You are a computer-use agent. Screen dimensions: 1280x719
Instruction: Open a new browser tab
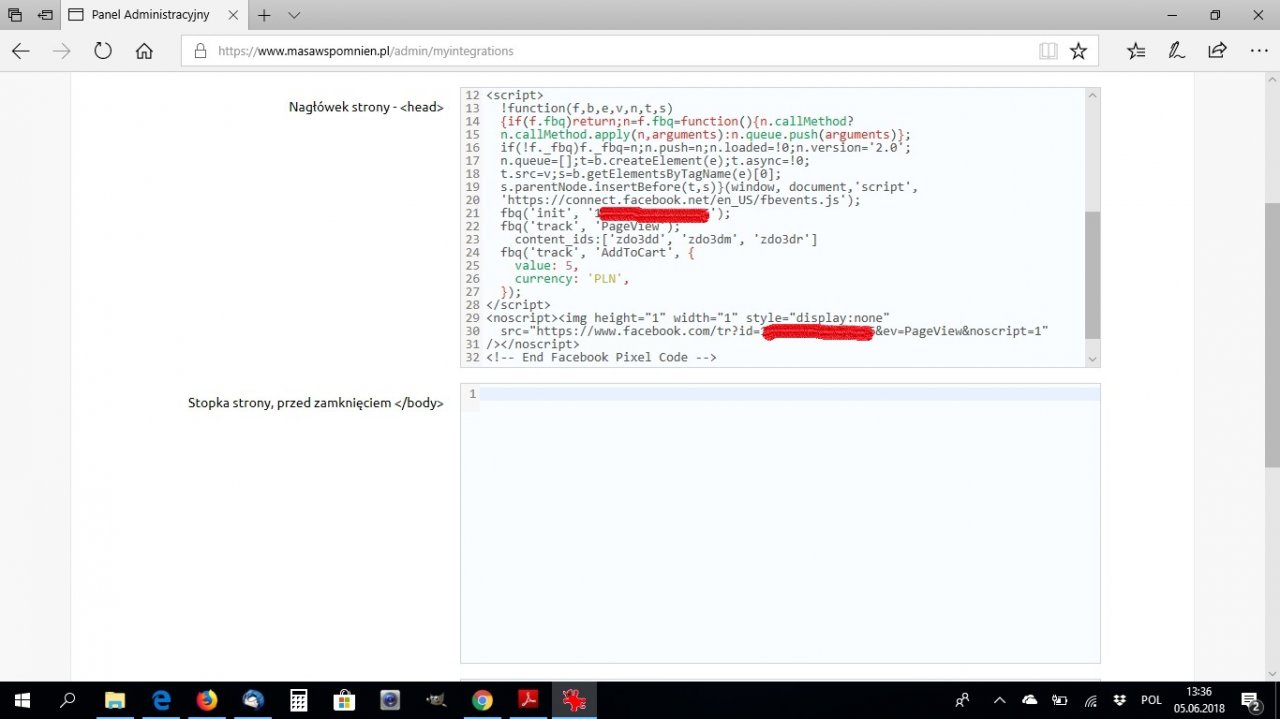[x=264, y=15]
